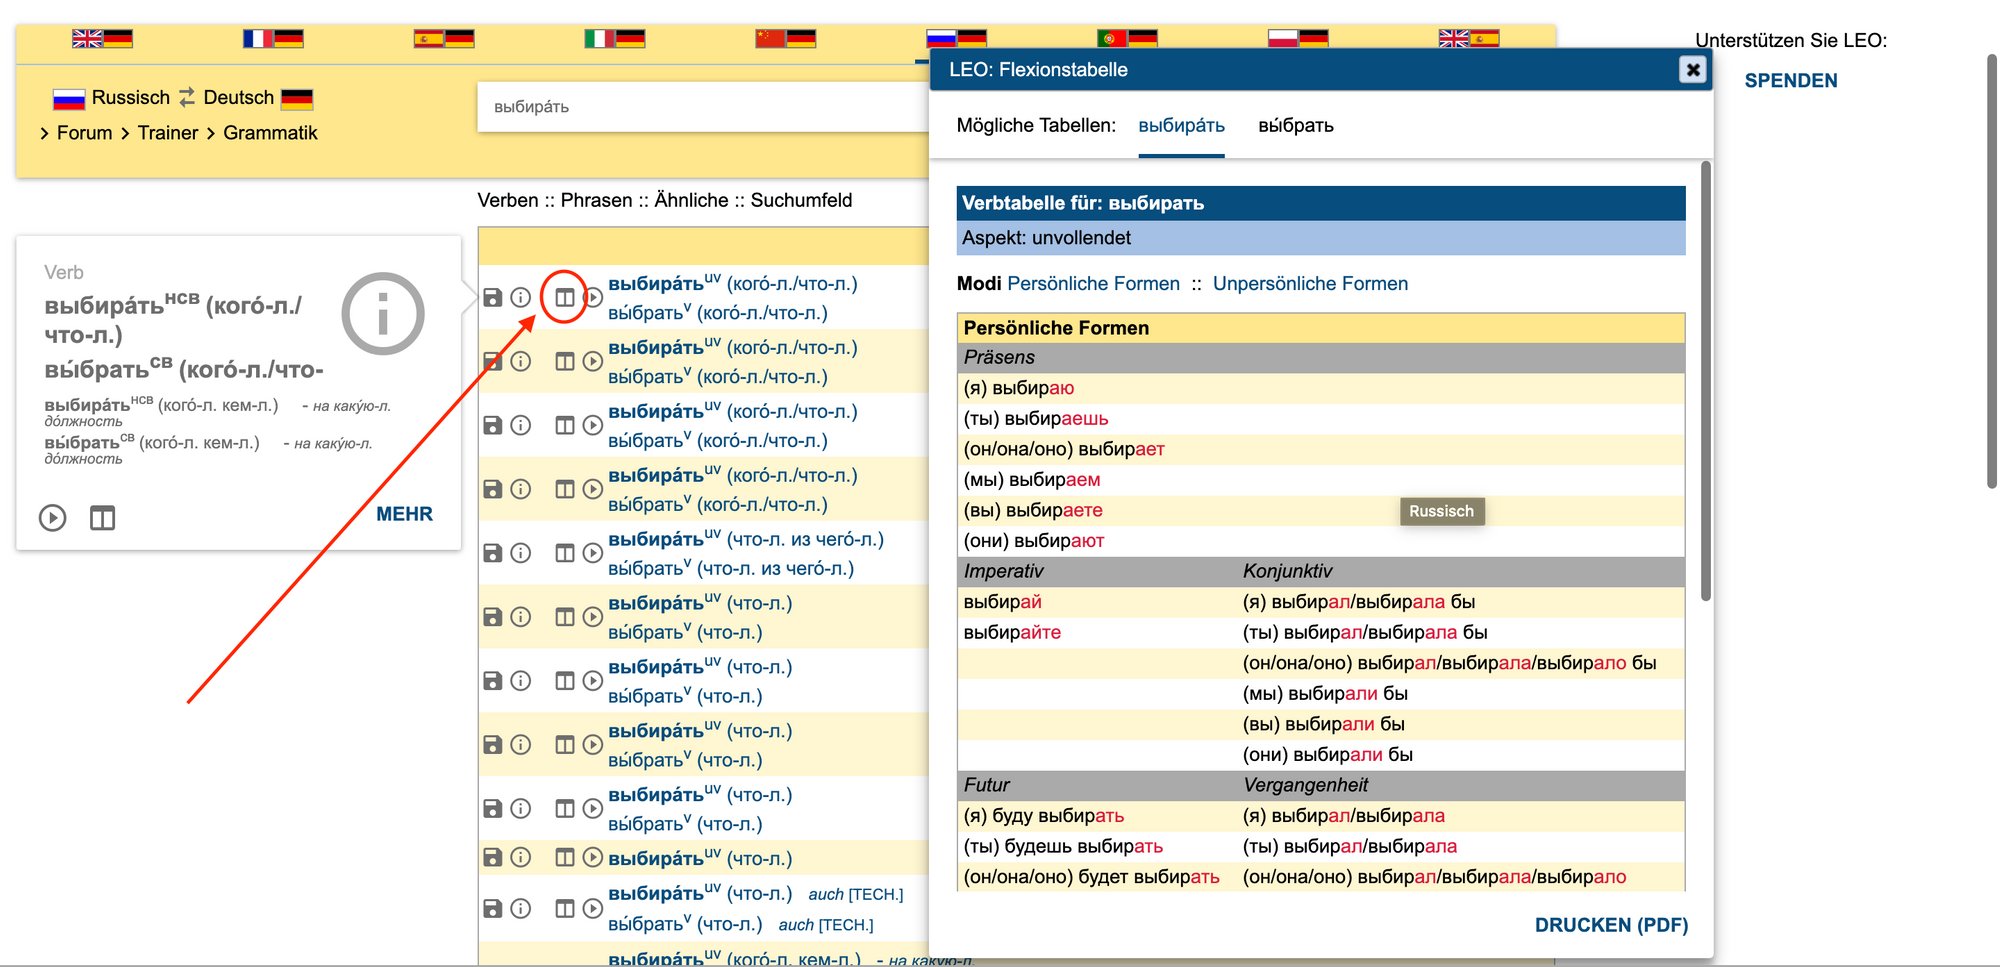Expand the Grammatik menu
Viewport: 2000px width, 967px height.
point(270,133)
